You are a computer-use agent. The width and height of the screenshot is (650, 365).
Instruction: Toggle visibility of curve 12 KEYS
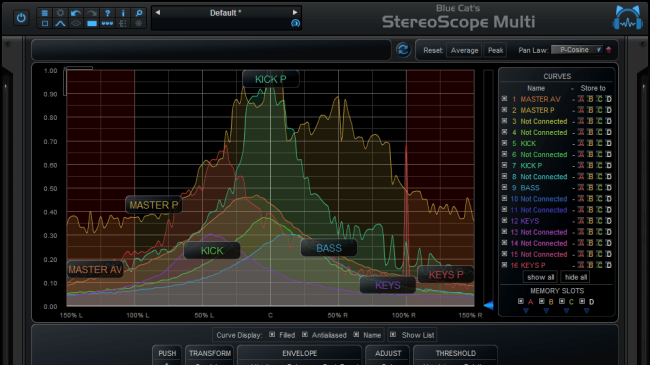tap(504, 221)
